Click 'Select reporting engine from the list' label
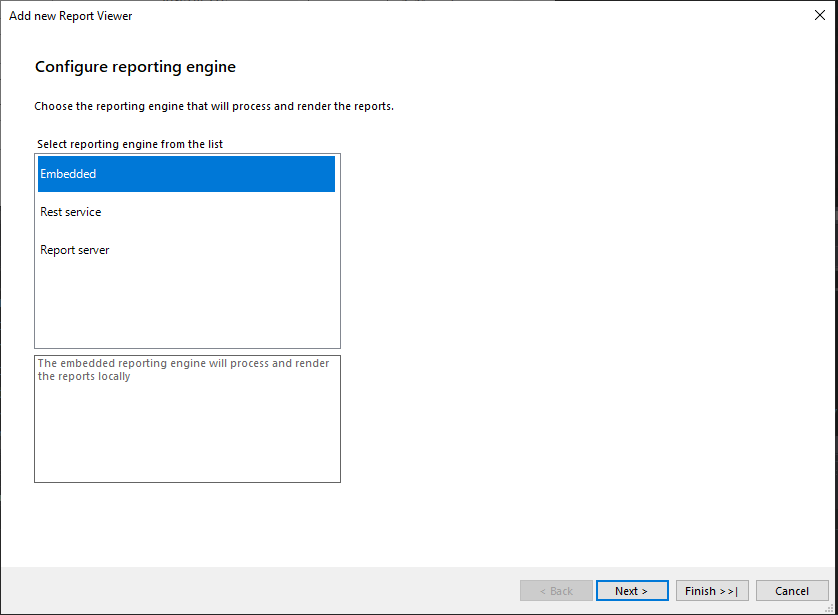The height and width of the screenshot is (615, 838). point(130,144)
